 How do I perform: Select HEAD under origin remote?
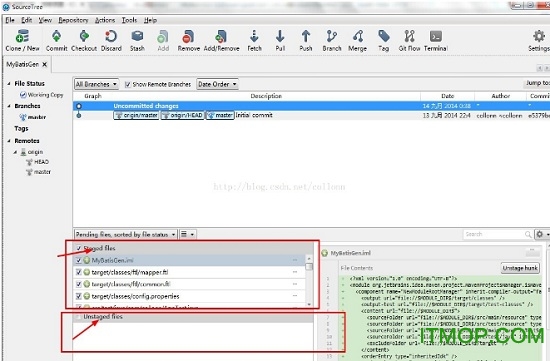pyautogui.click(x=41, y=162)
